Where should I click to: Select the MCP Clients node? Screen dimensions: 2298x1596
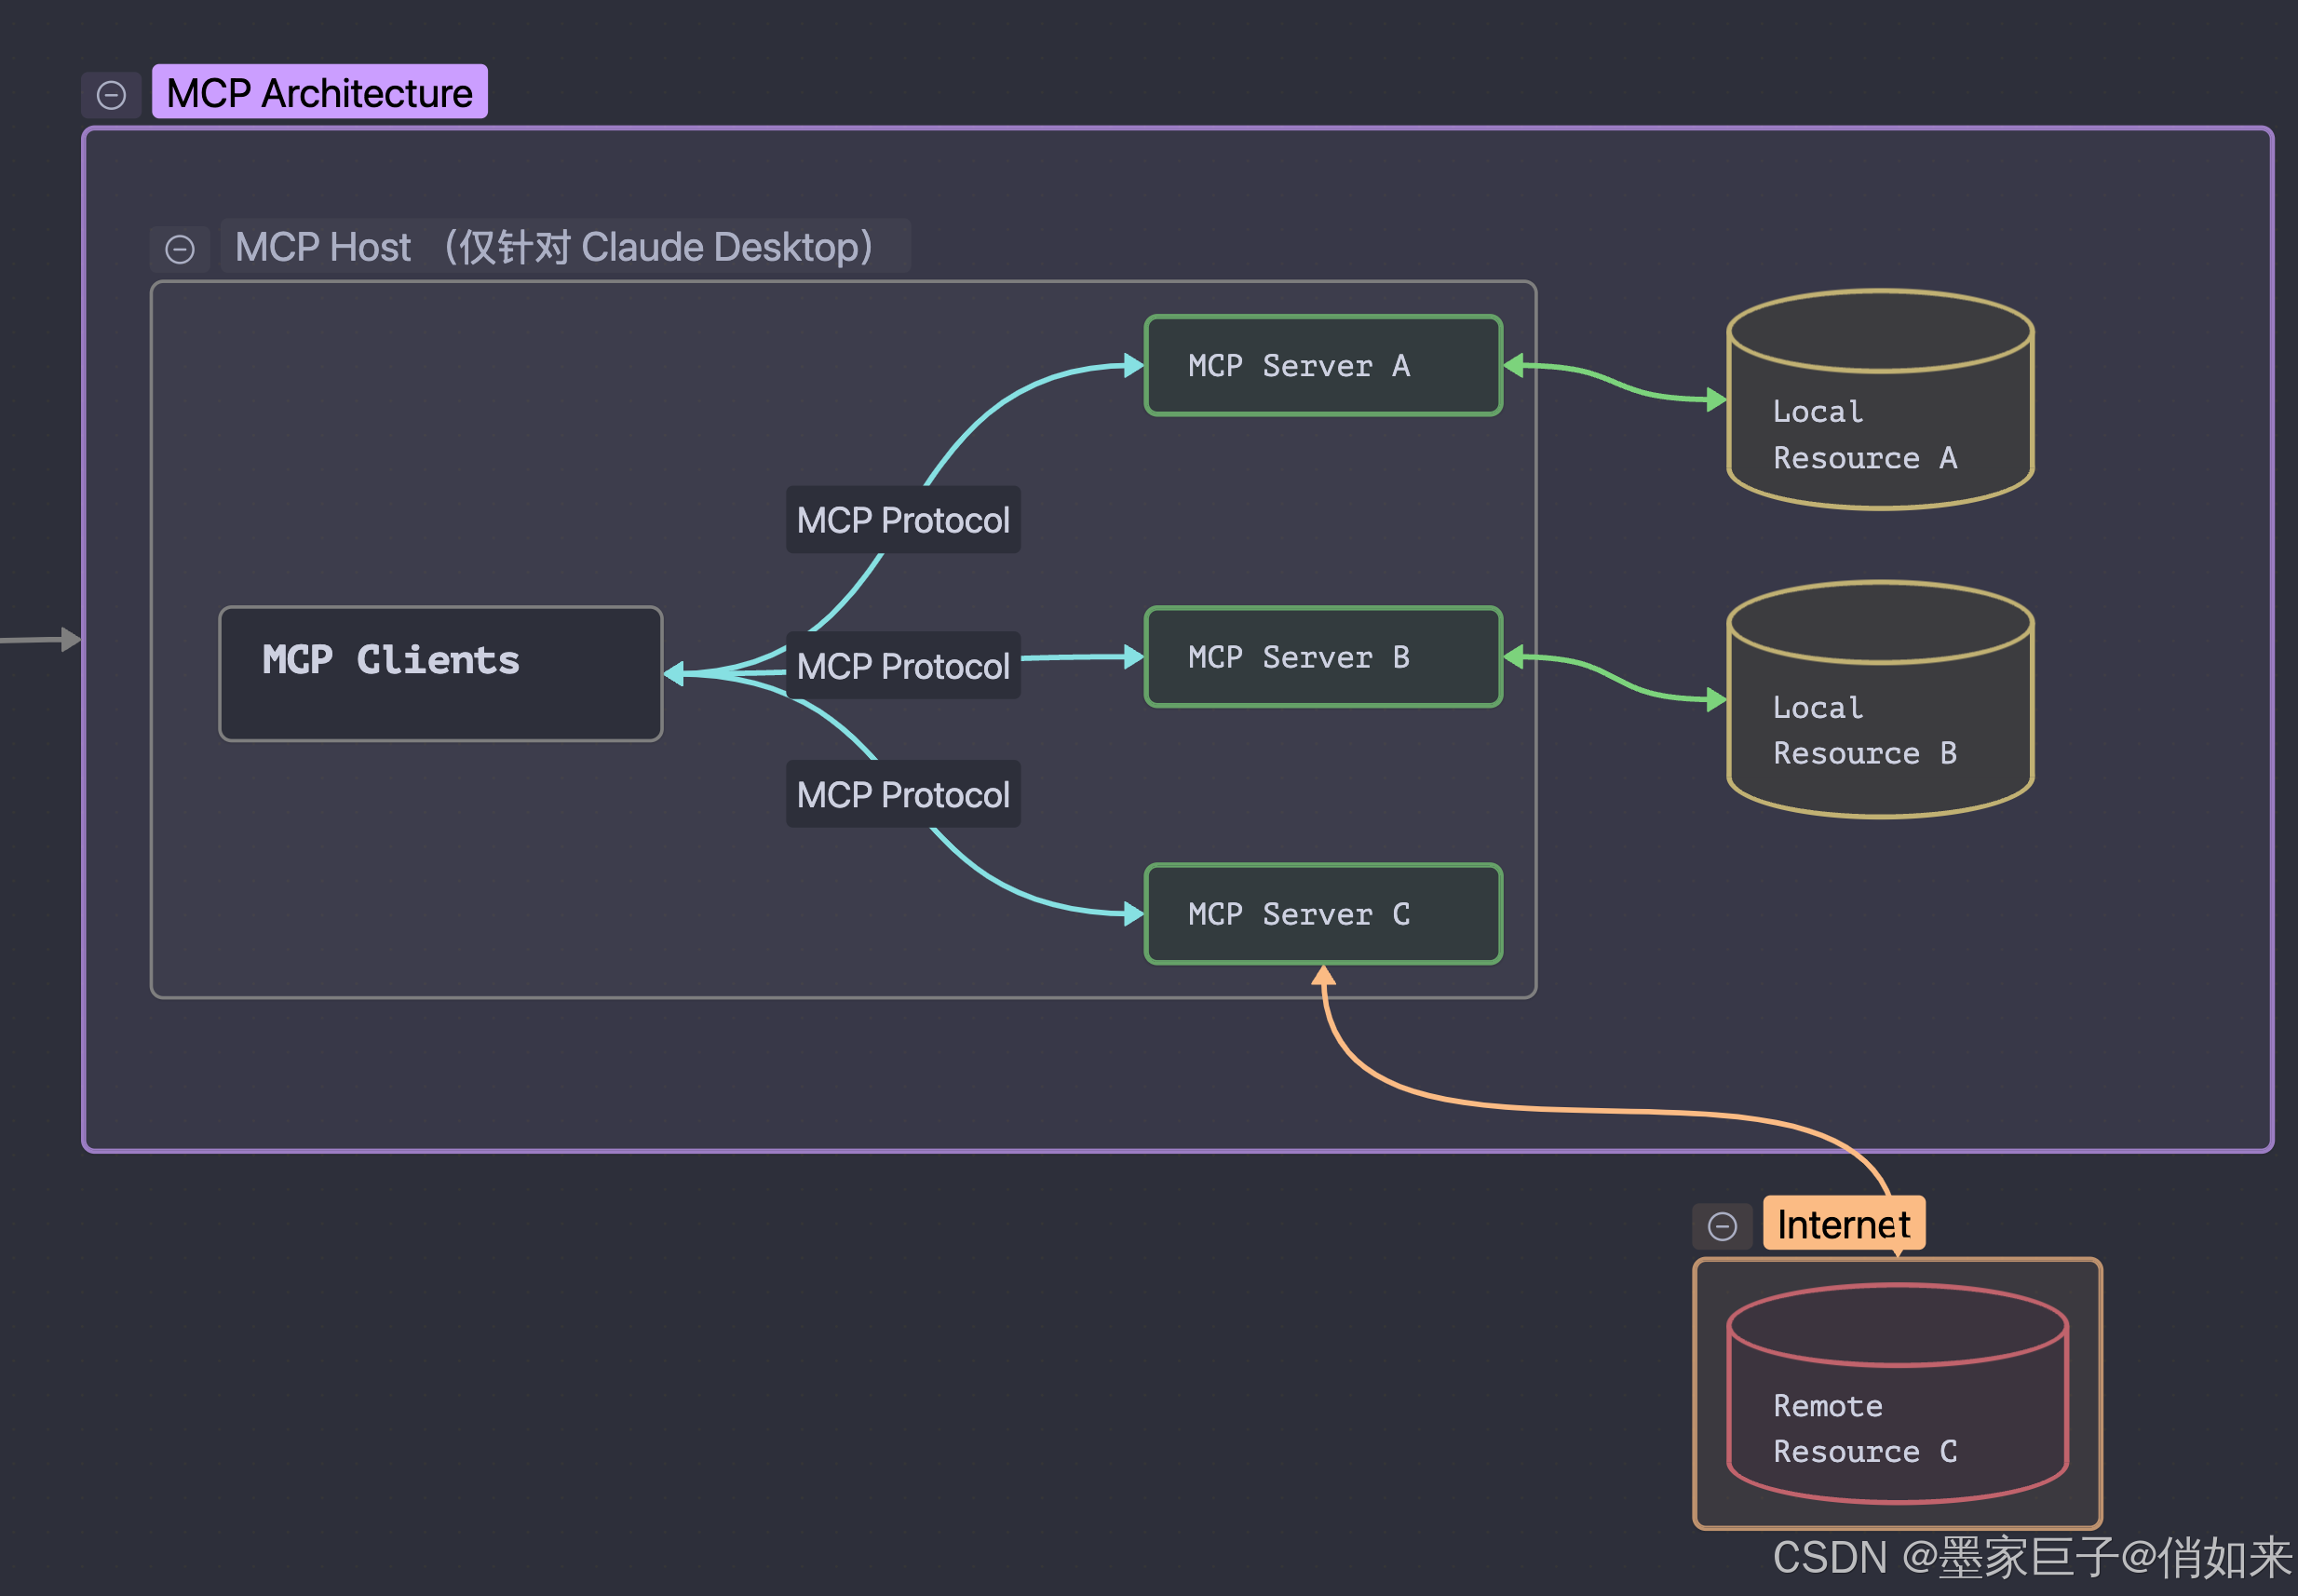pos(440,673)
